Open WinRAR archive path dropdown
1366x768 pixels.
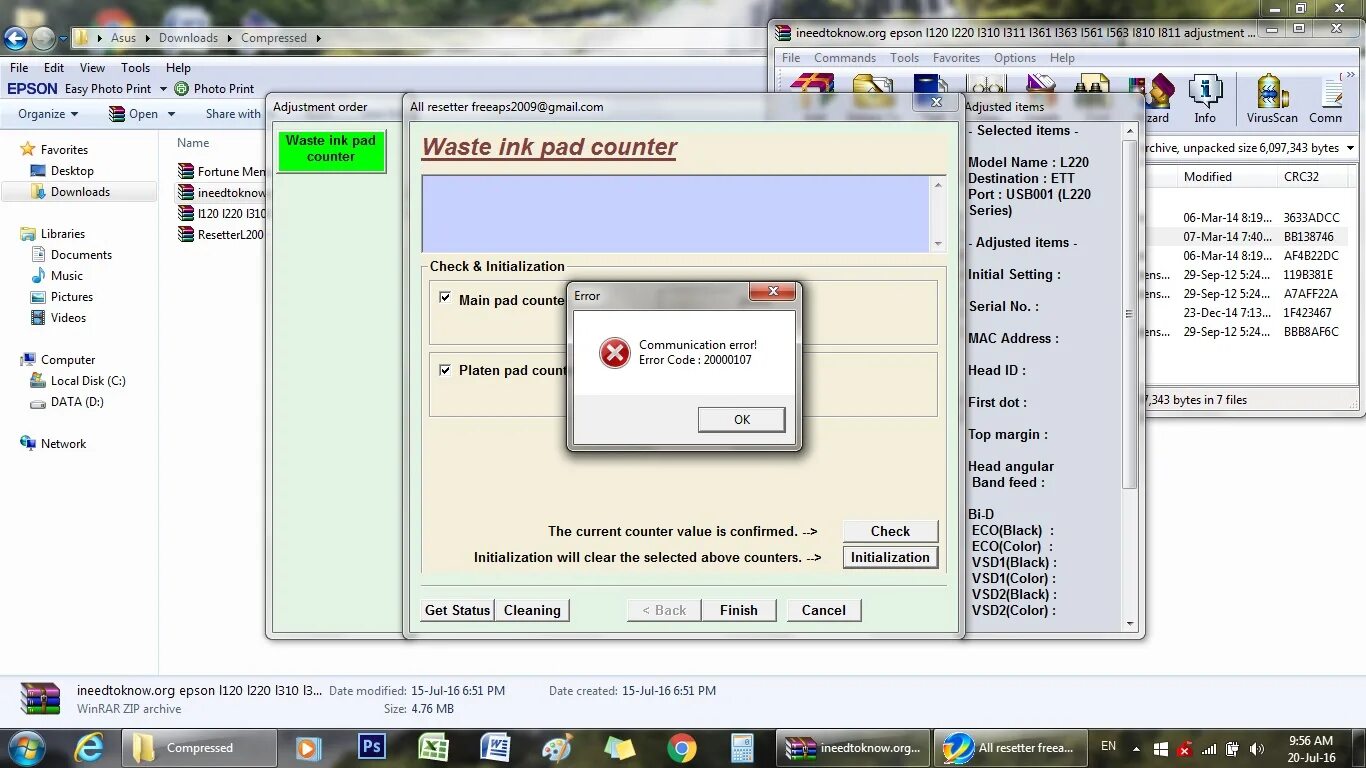tap(1350, 148)
